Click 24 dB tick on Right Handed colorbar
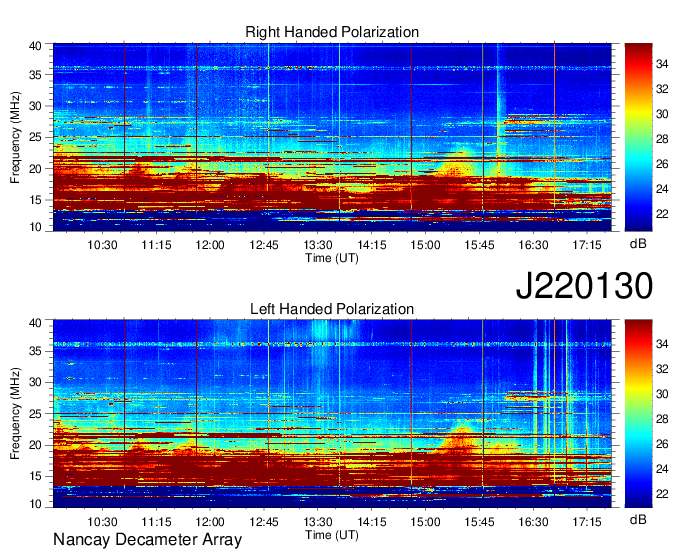This screenshot has width=680, height=552. tap(662, 189)
